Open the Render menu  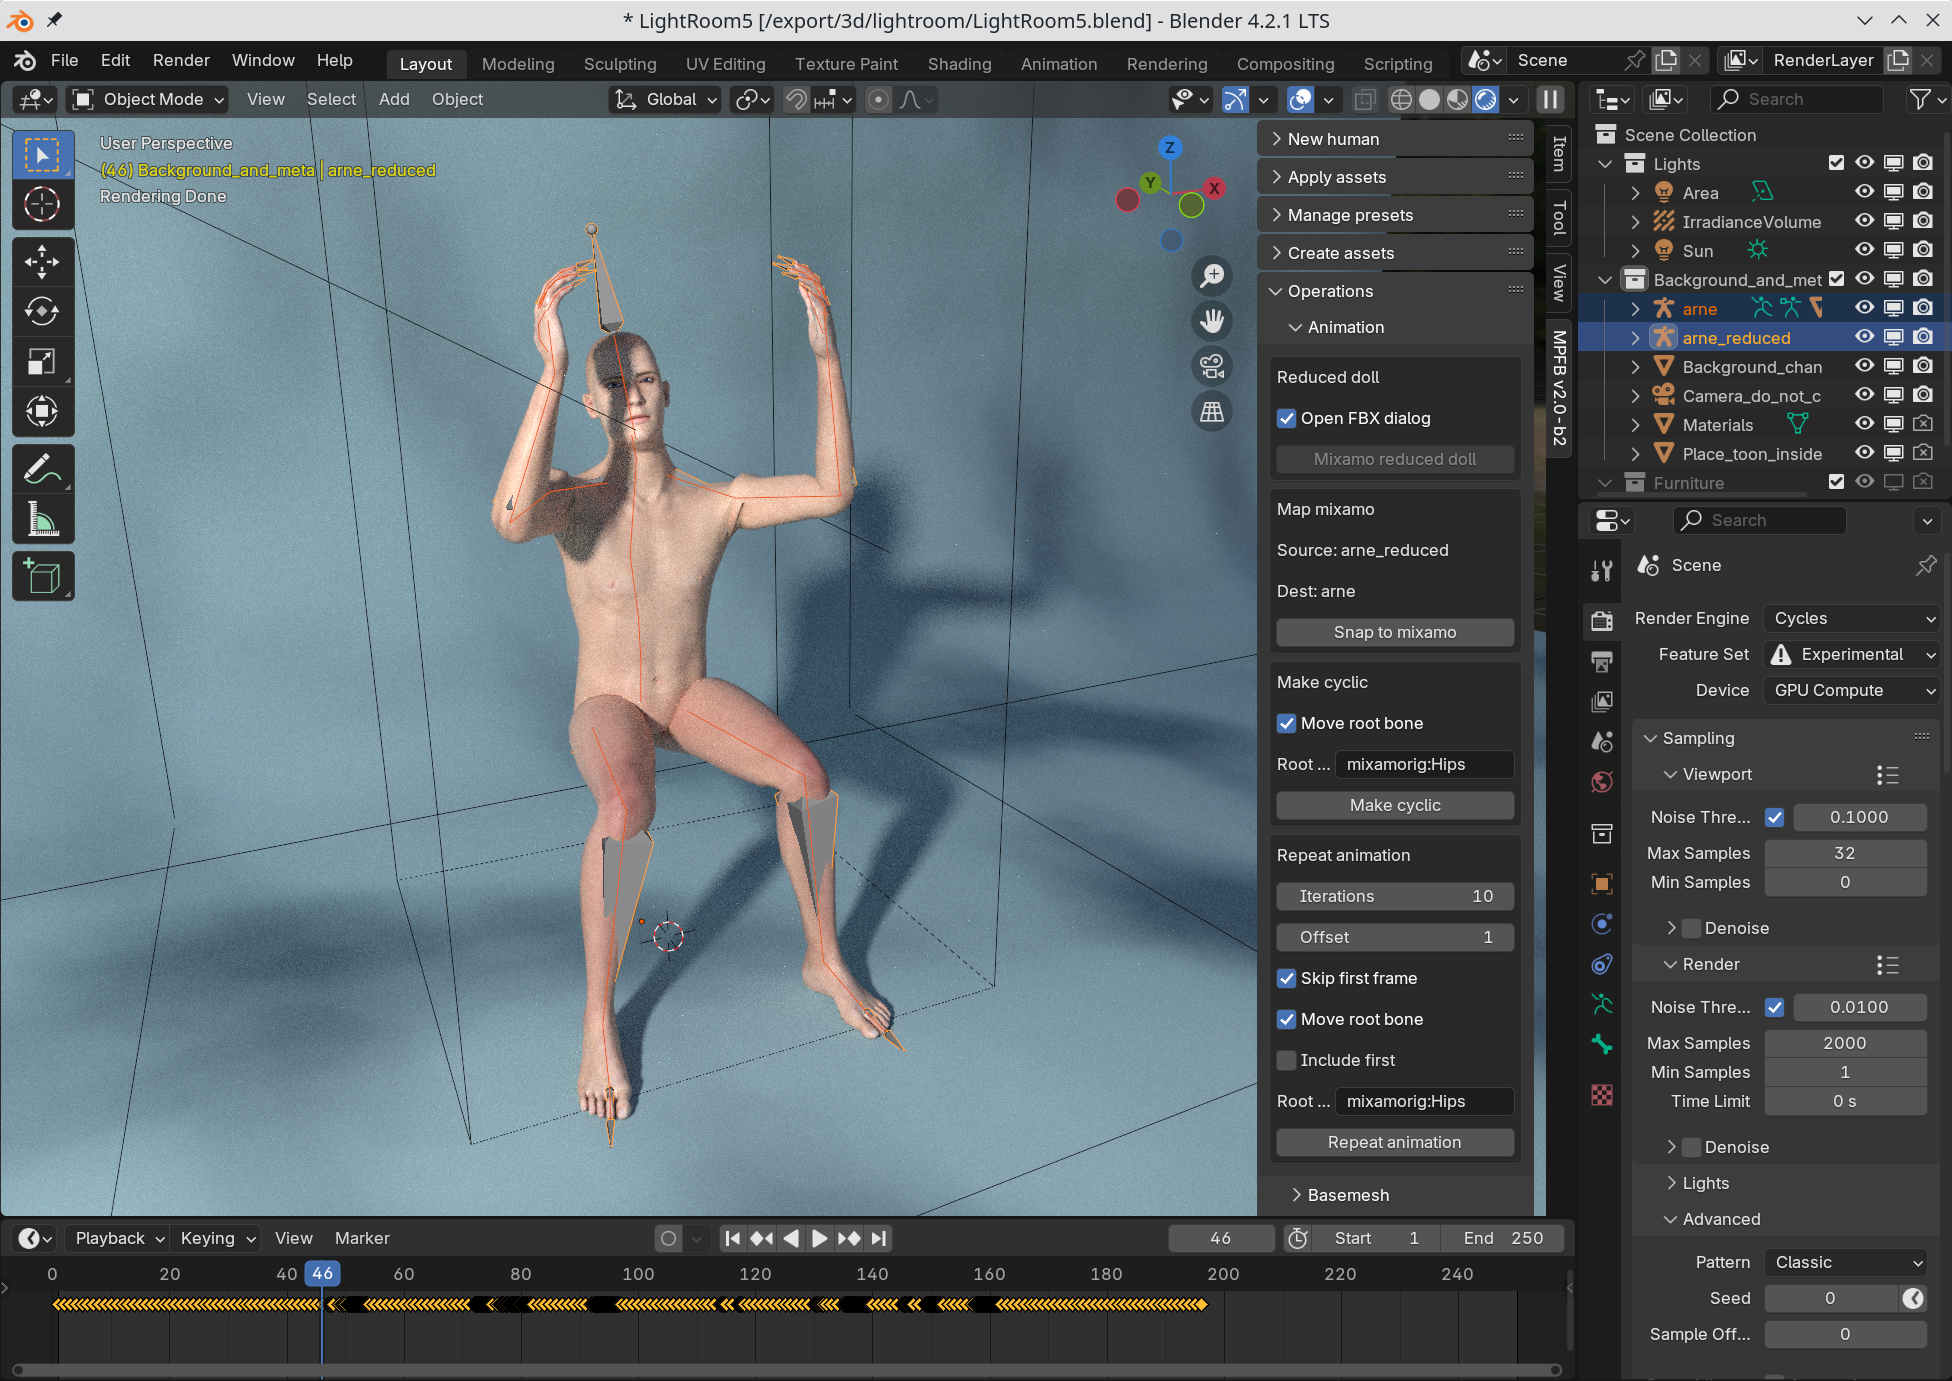coord(181,60)
